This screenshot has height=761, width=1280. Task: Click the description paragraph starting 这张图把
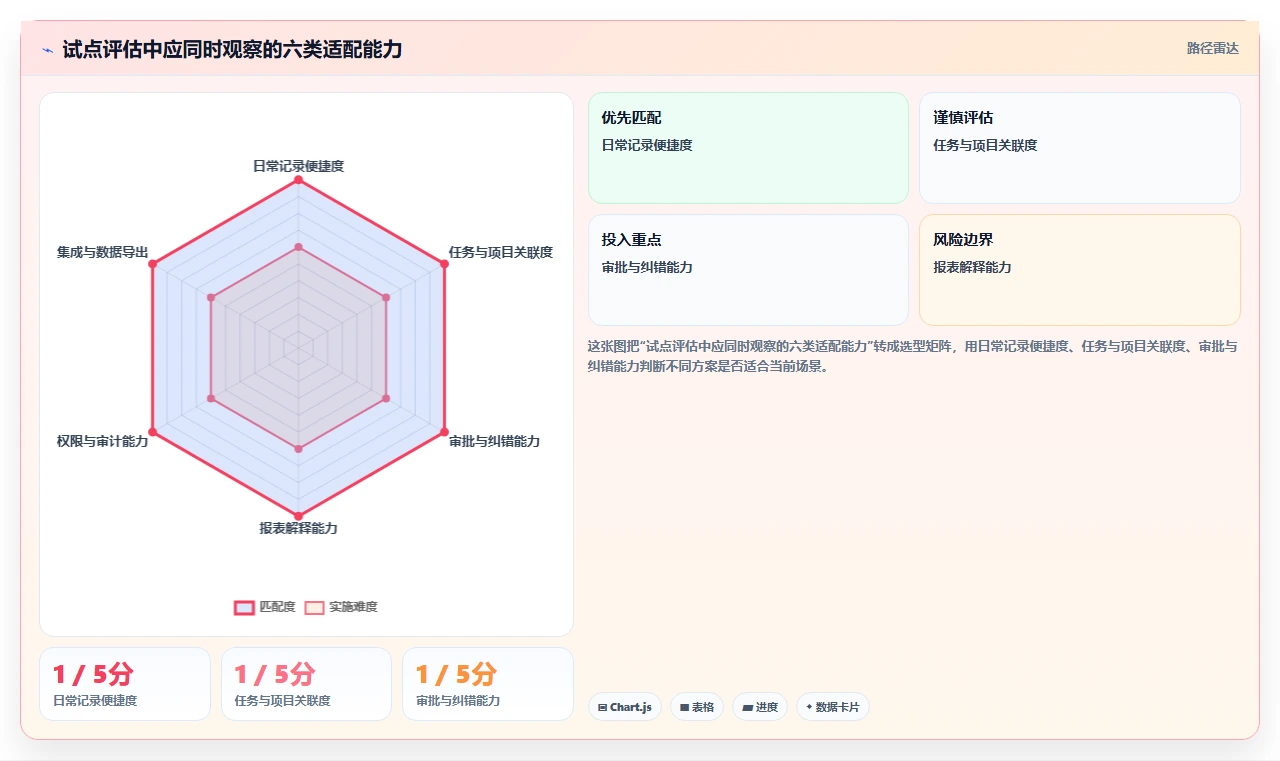913,356
